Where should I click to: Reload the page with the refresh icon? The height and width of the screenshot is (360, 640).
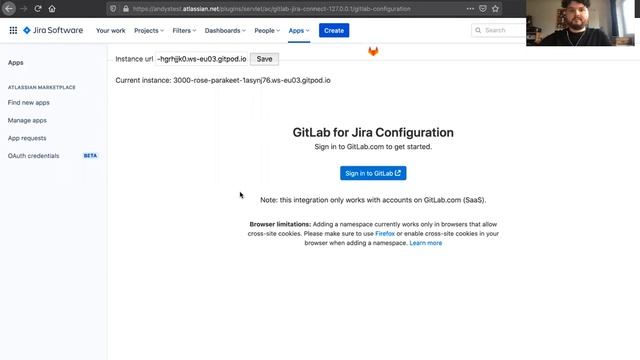click(38, 9)
